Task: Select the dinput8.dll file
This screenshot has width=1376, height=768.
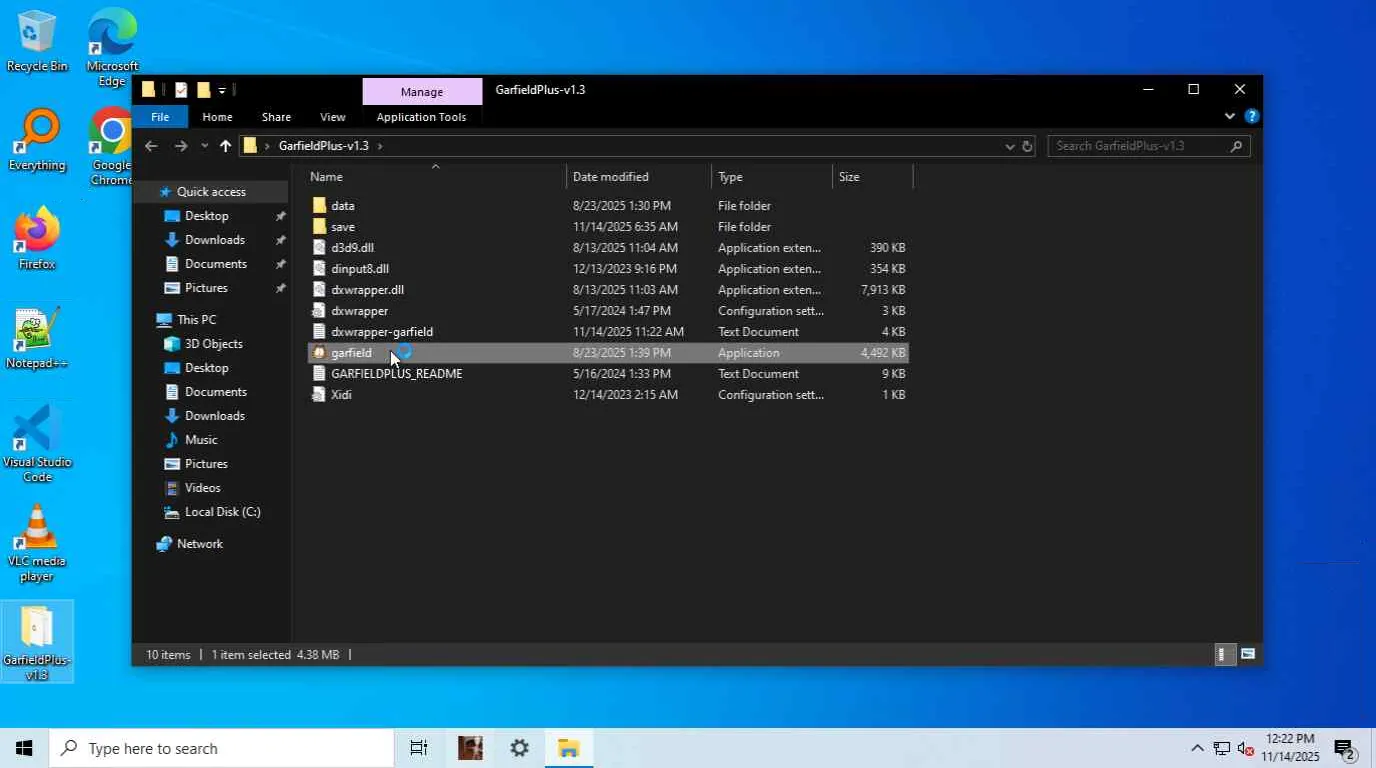Action: (x=608, y=269)
